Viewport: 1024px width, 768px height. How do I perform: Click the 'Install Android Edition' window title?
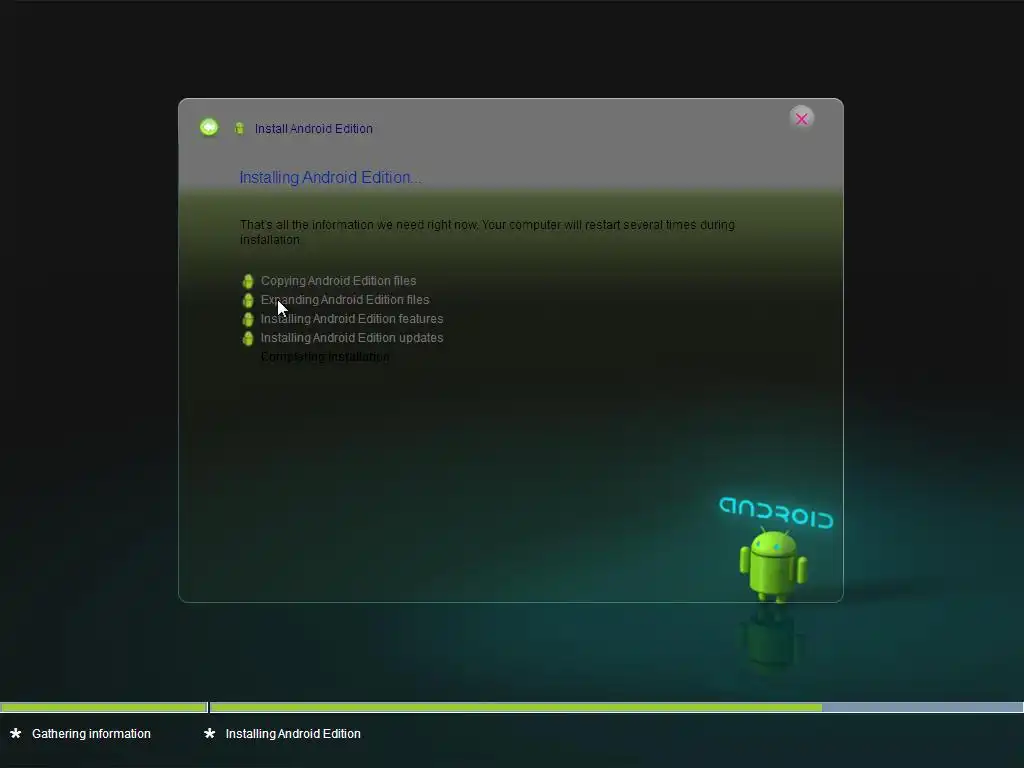313,129
